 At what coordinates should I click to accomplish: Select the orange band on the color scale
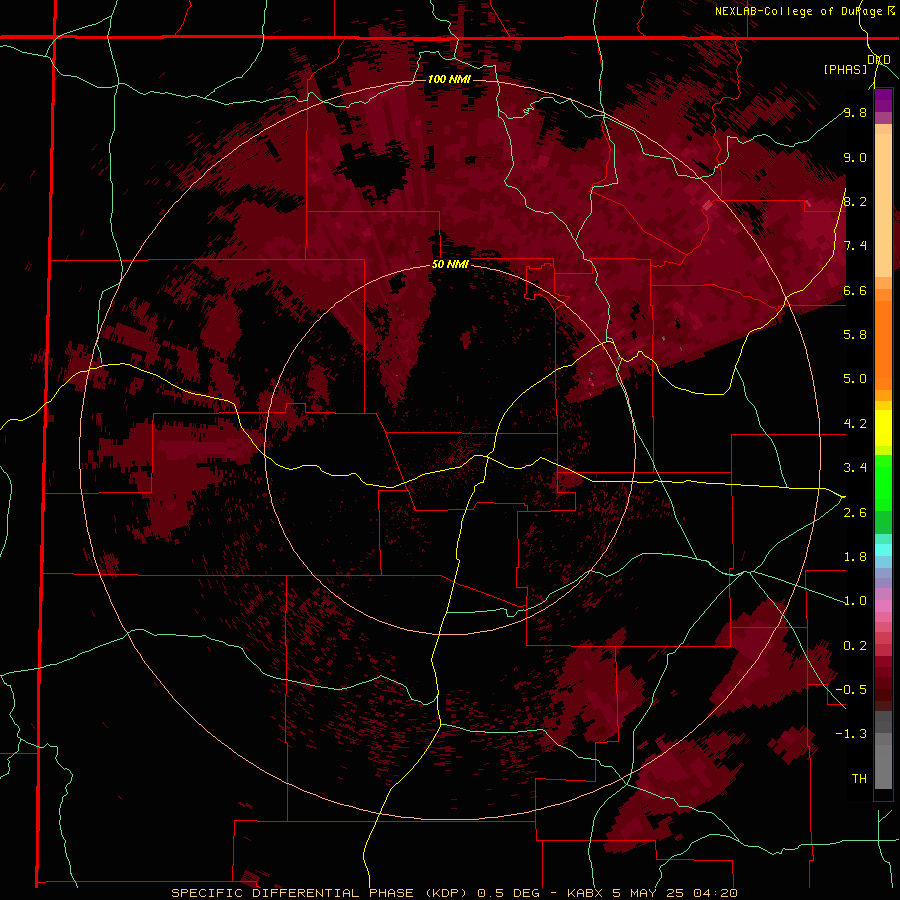(x=883, y=344)
